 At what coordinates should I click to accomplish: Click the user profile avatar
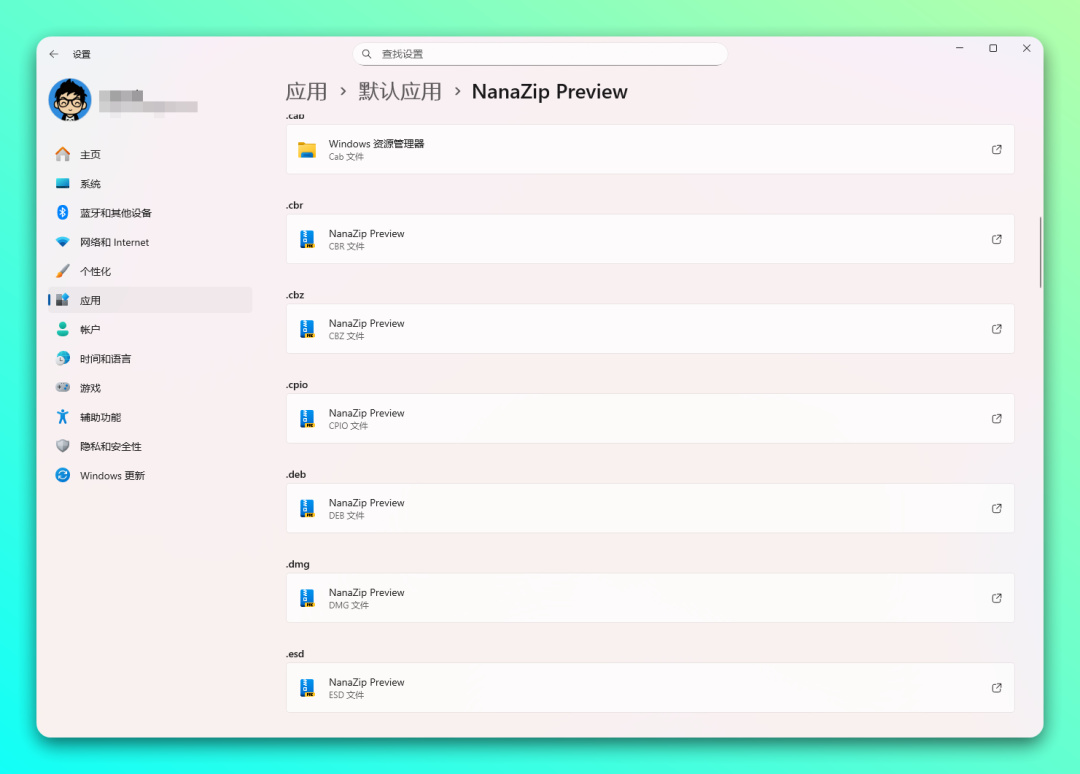point(70,100)
